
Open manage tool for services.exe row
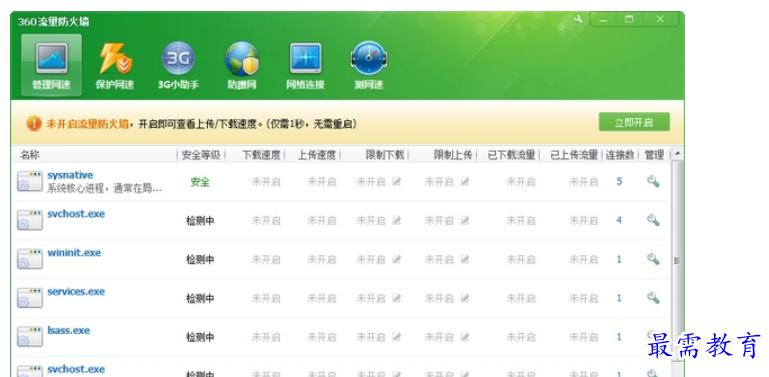[653, 298]
